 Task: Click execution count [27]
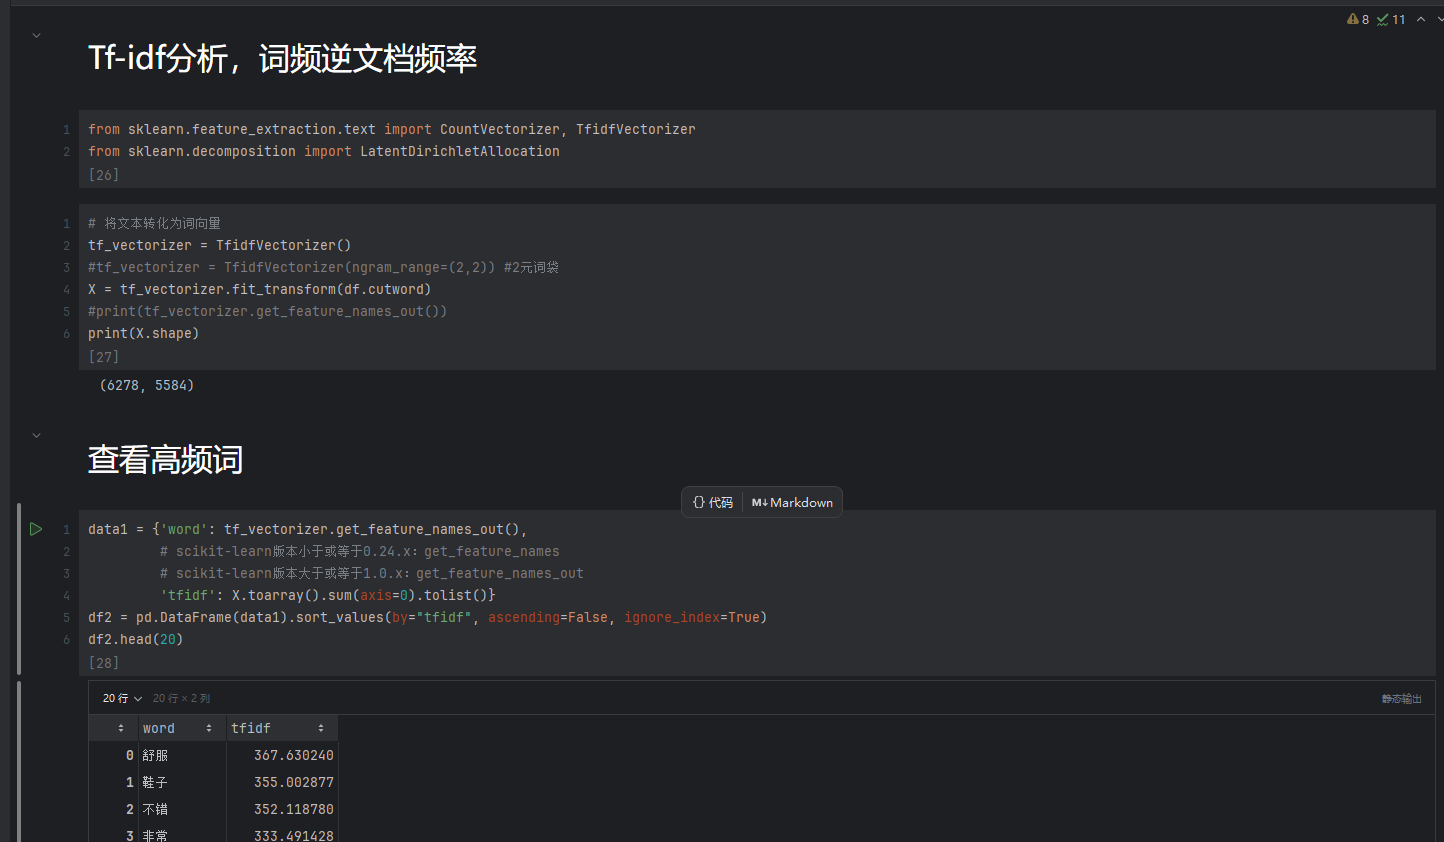(x=104, y=356)
